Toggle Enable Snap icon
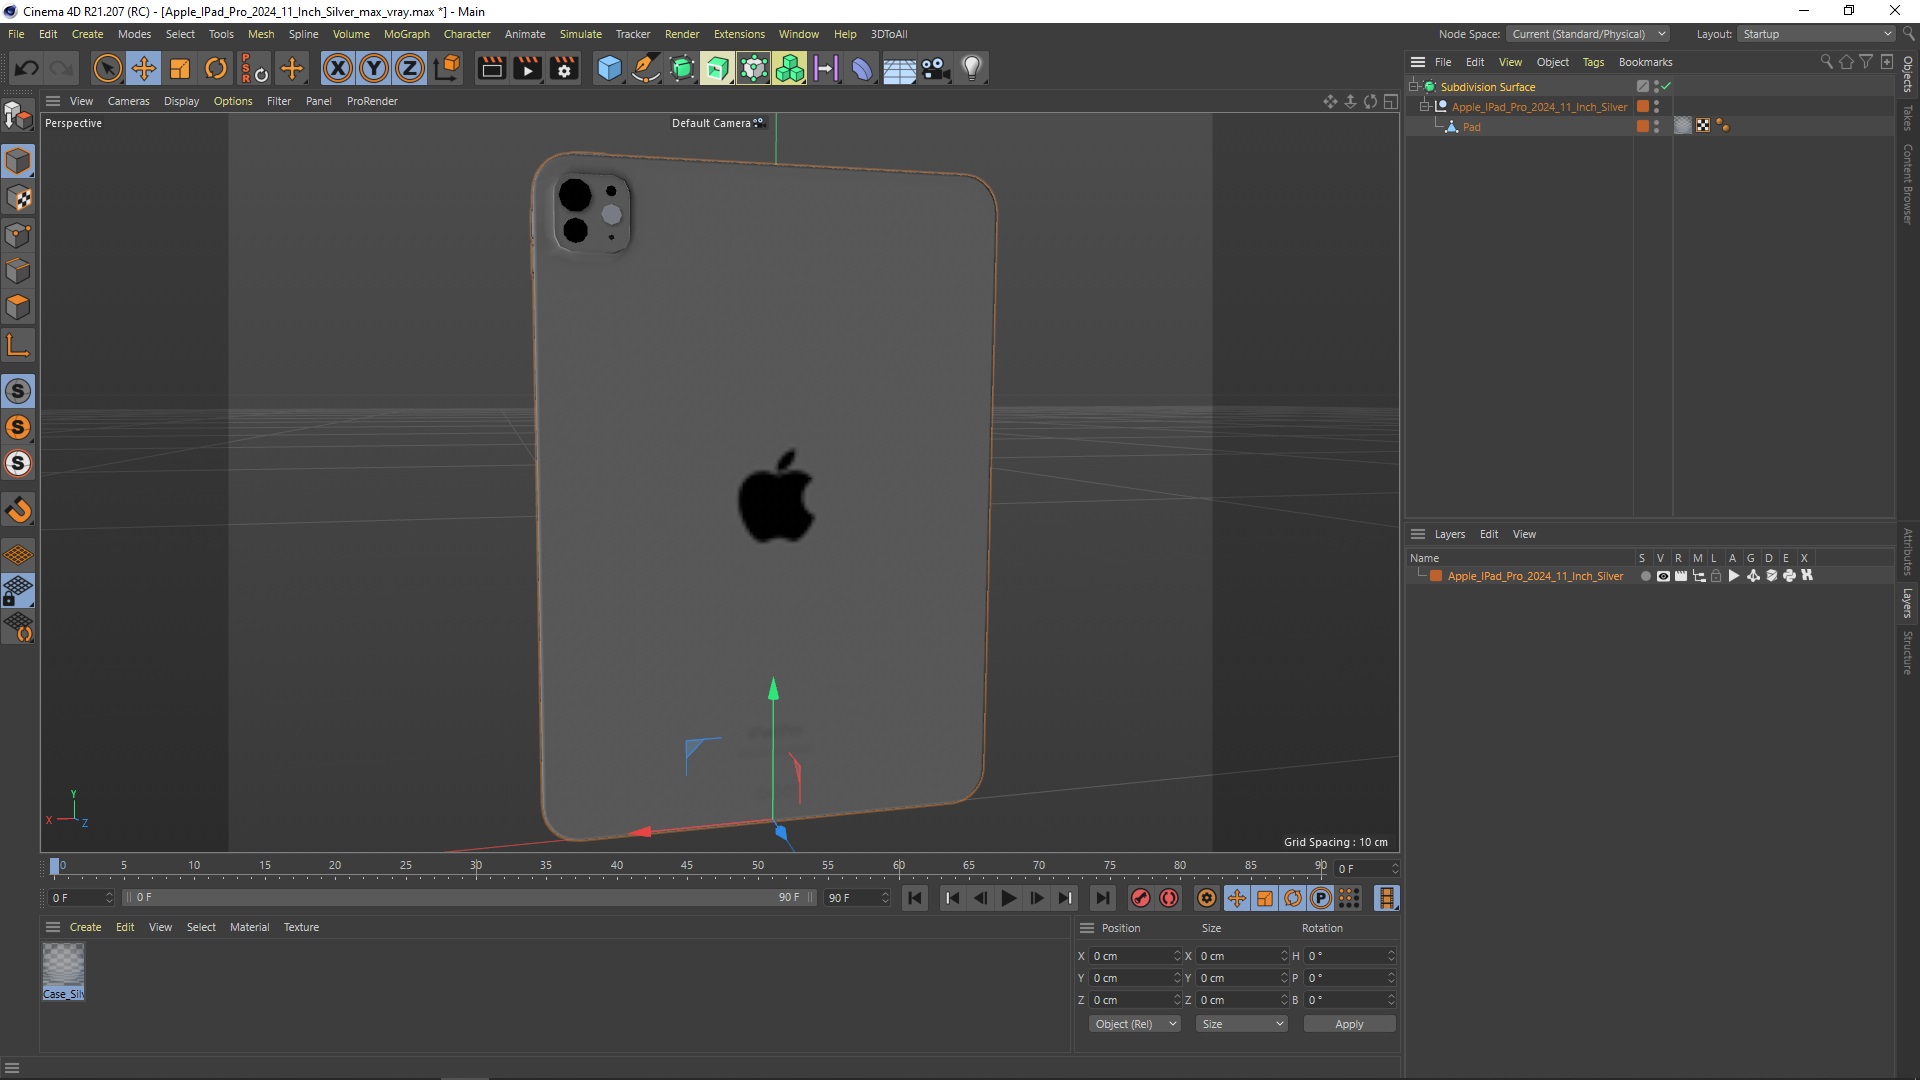The image size is (1920, 1080). coord(18,391)
